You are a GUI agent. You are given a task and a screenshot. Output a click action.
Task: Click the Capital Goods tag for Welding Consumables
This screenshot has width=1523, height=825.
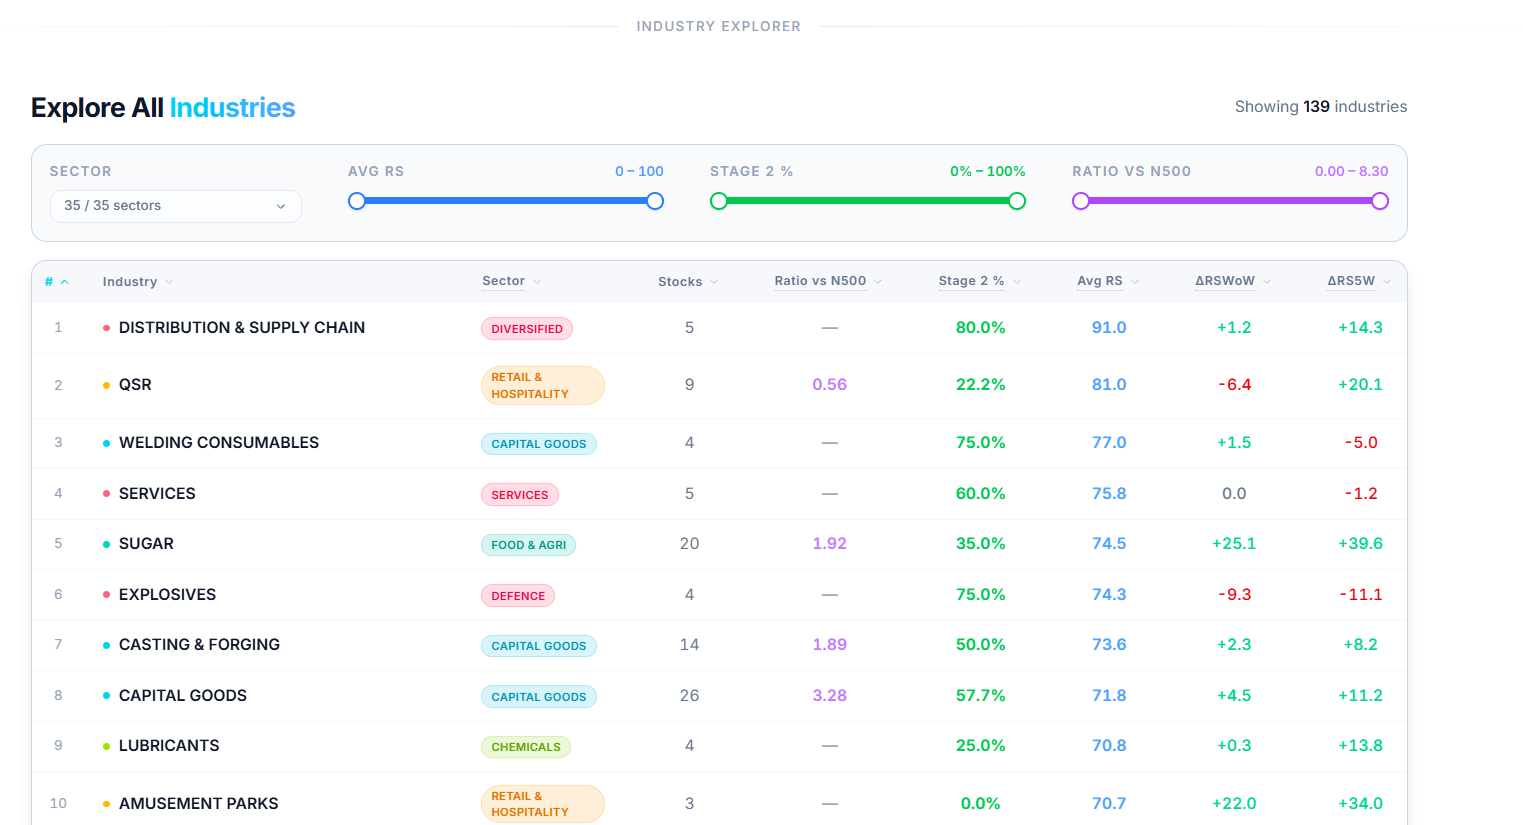pyautogui.click(x=539, y=444)
